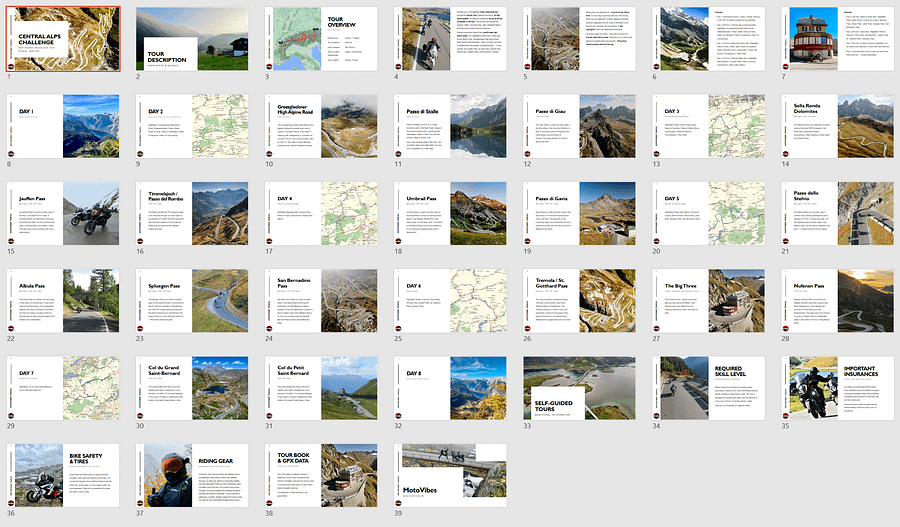Select slide 20 Day 5 thumbnail
Image resolution: width=900 pixels, height=527 pixels.
pos(709,214)
